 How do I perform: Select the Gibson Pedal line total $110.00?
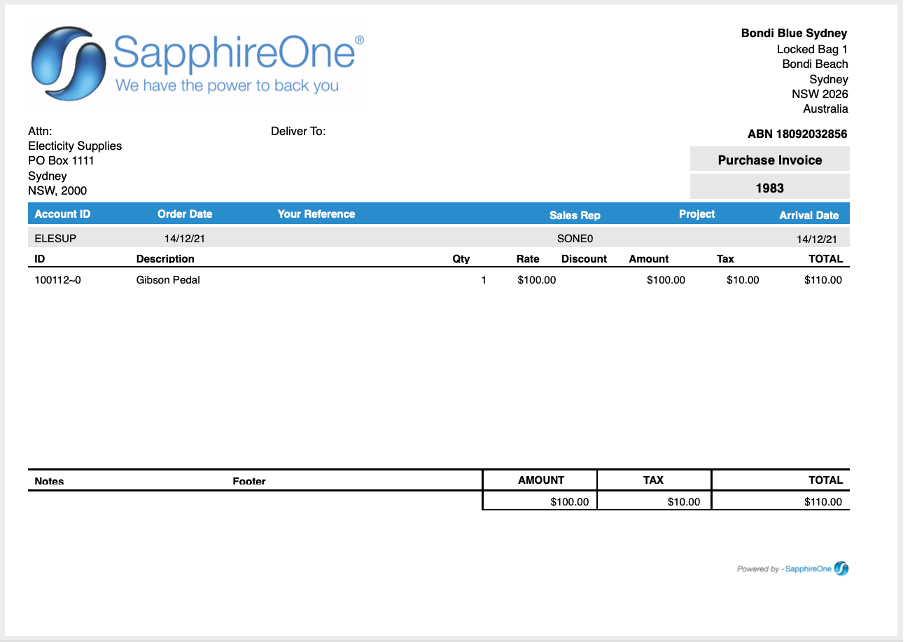(823, 280)
